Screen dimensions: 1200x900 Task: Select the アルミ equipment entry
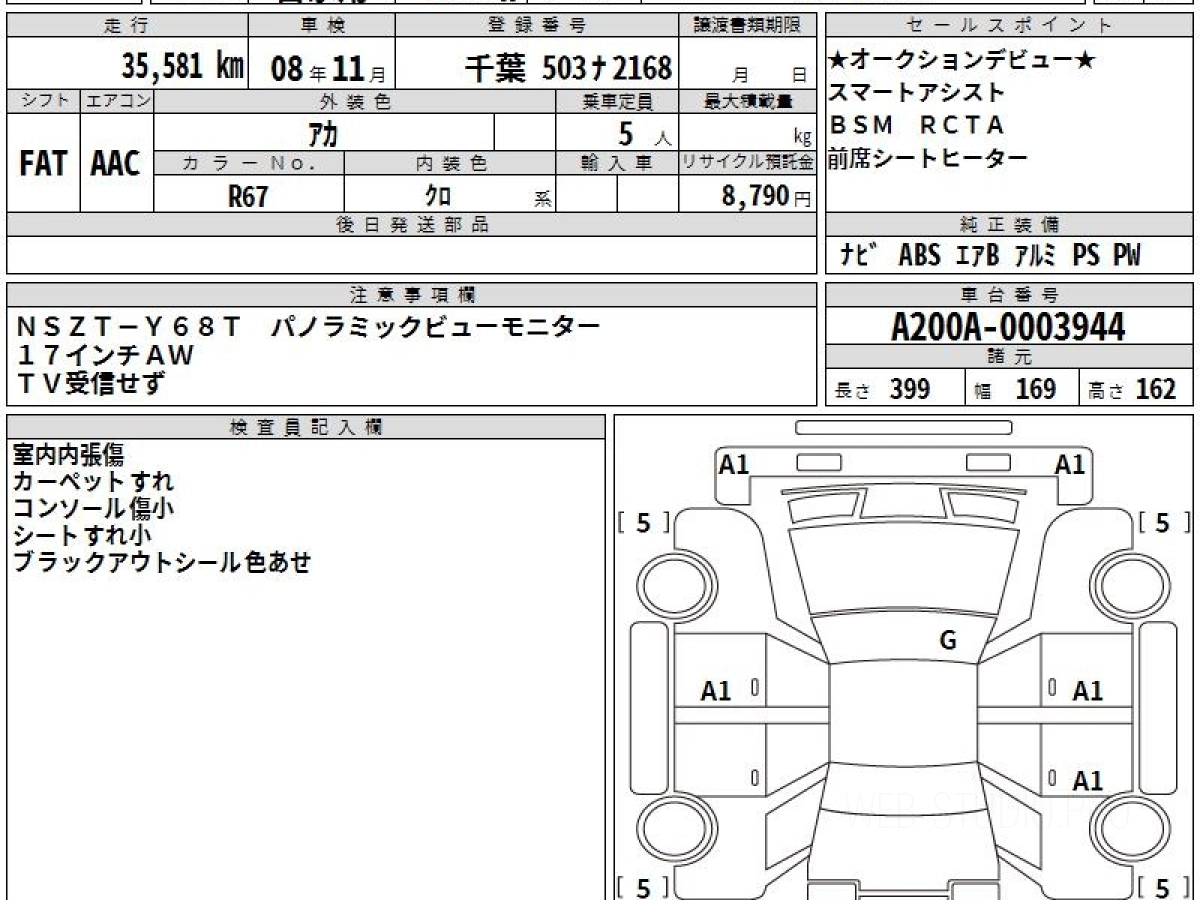click(x=1035, y=255)
